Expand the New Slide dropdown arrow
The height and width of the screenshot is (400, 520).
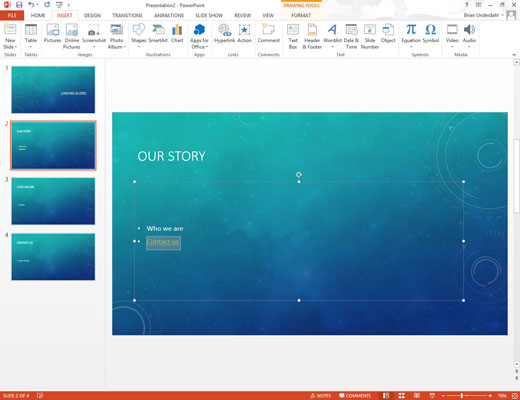click(10, 47)
